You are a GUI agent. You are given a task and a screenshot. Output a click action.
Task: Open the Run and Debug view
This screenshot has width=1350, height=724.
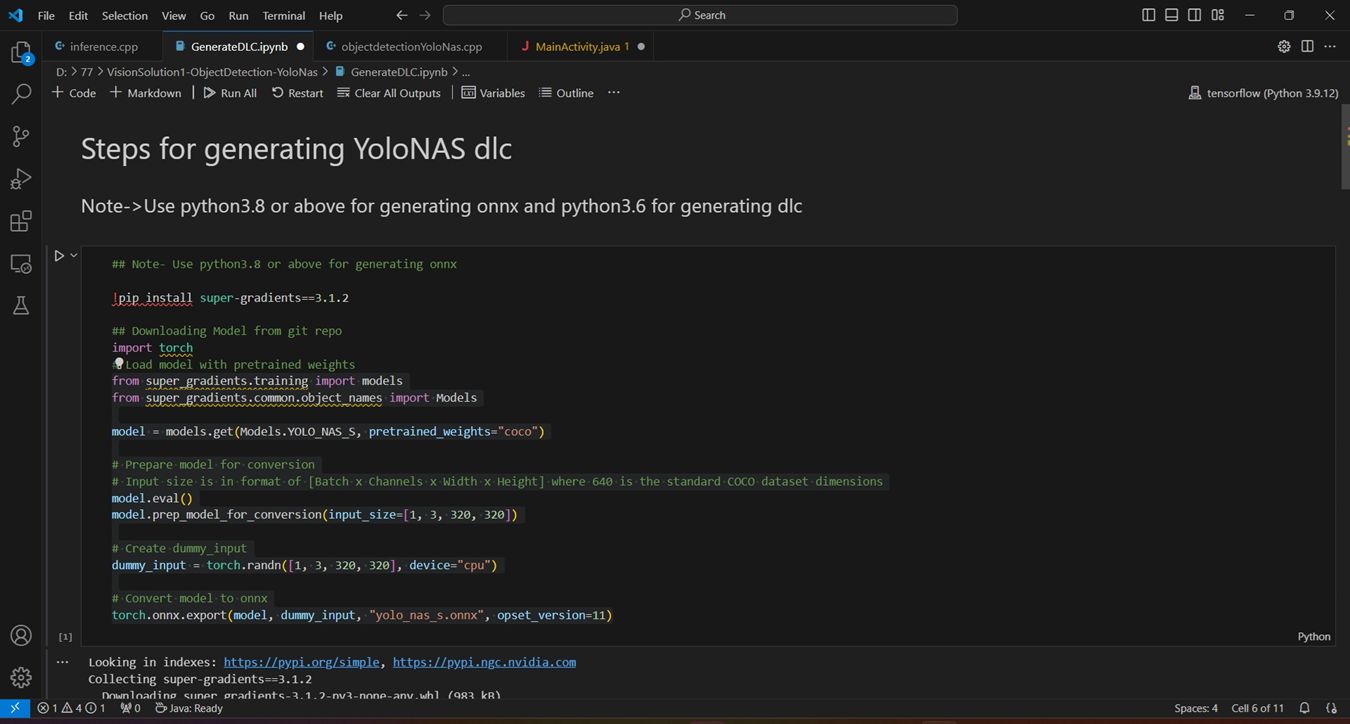[x=20, y=178]
